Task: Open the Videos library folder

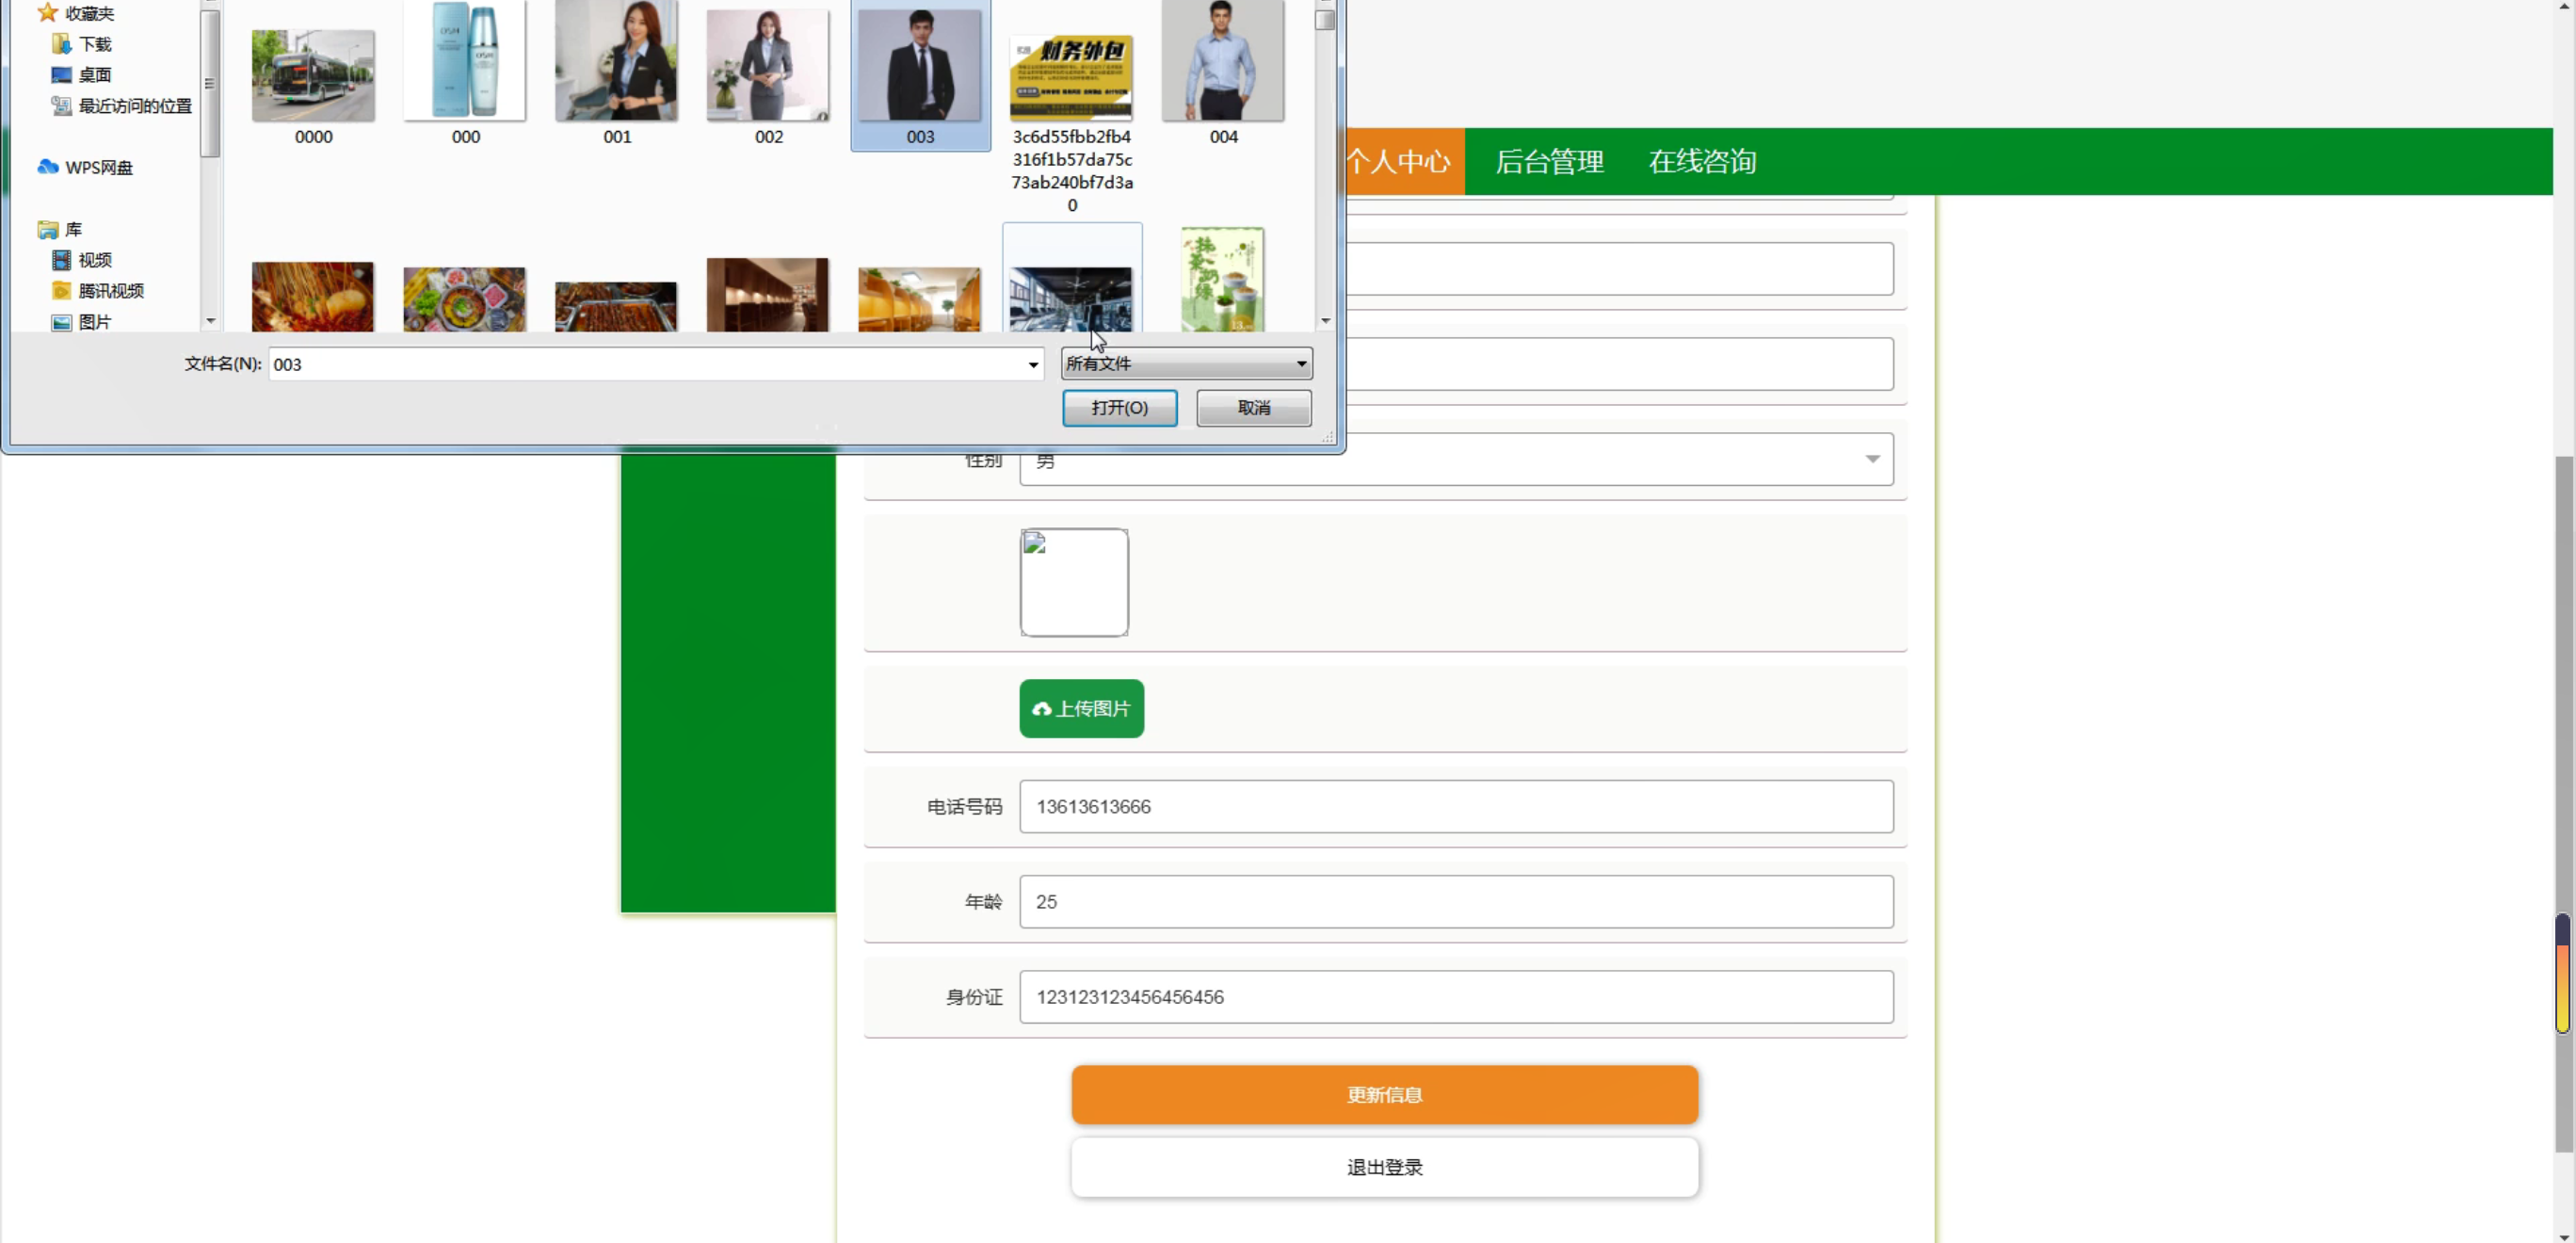Action: click(x=94, y=260)
